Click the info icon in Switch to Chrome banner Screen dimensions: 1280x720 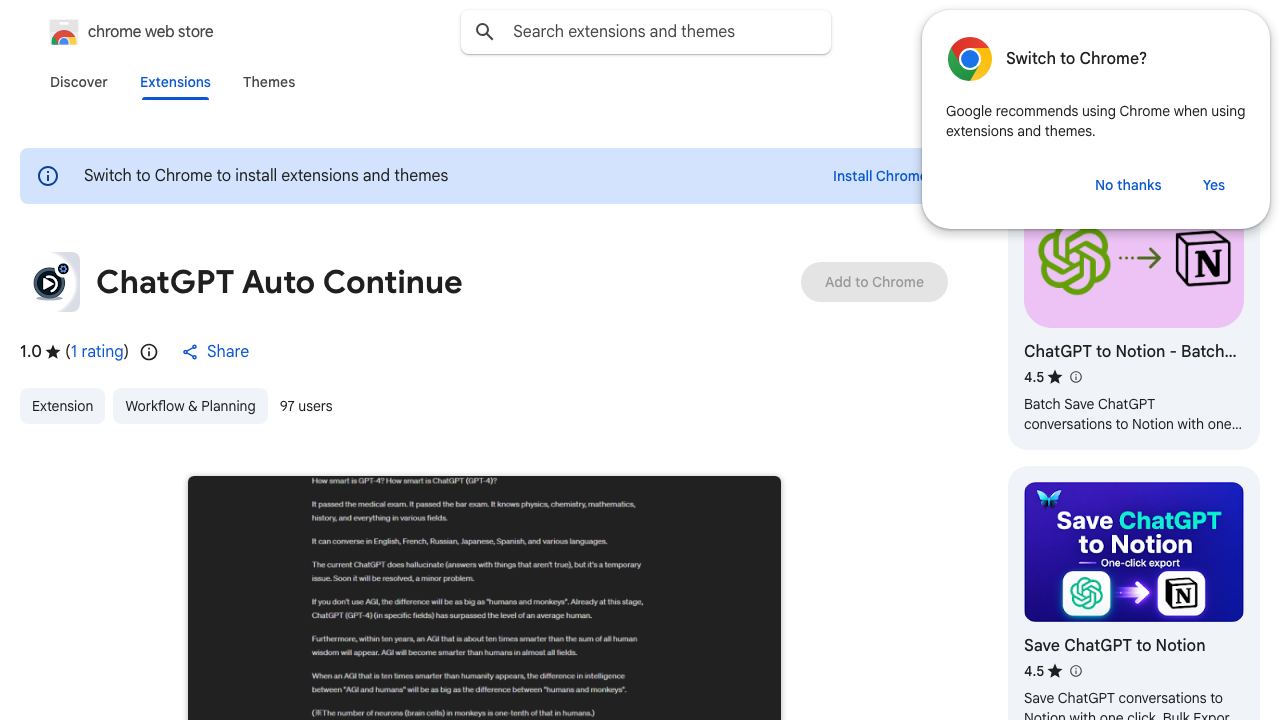click(x=48, y=176)
